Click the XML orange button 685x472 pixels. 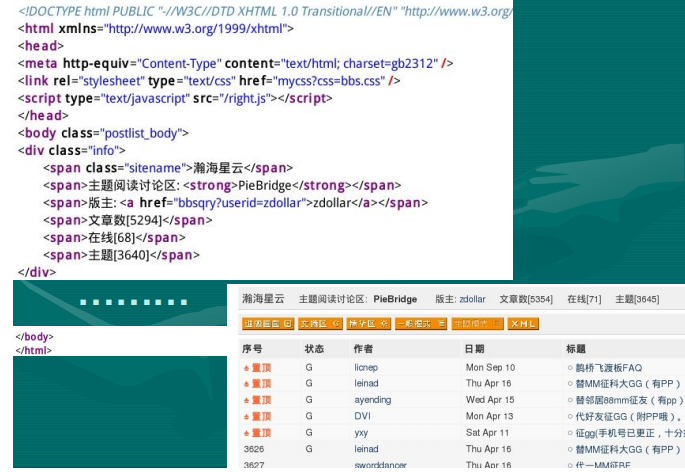[x=523, y=324]
